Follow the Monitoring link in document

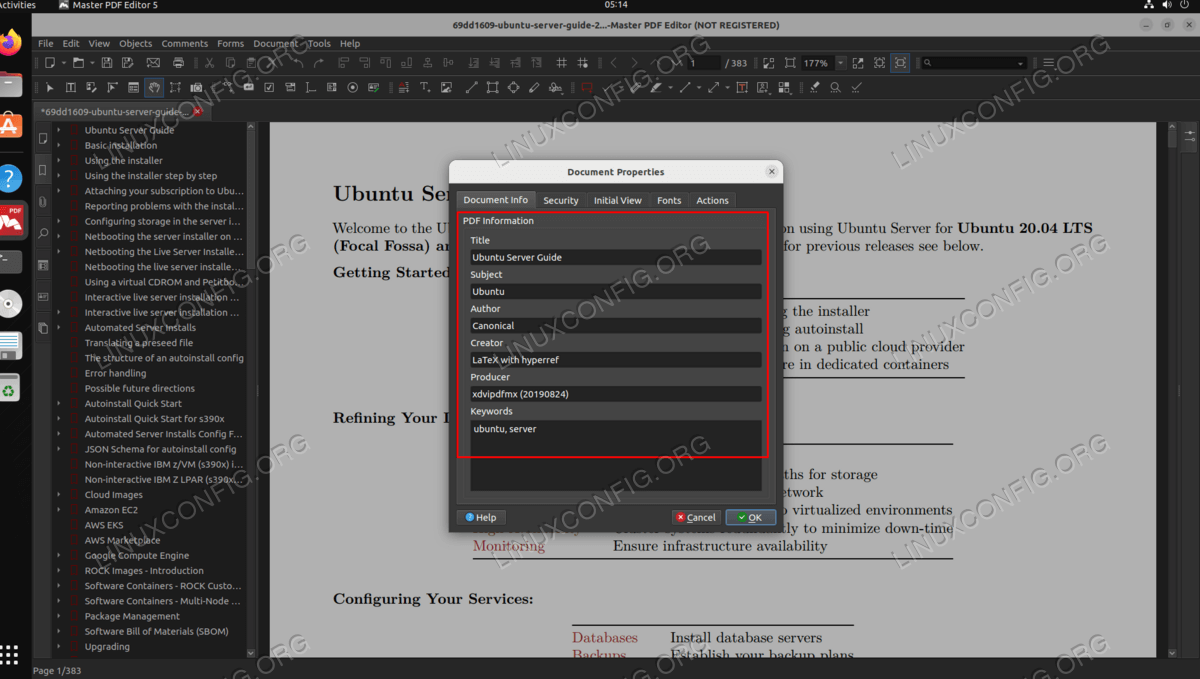[509, 546]
